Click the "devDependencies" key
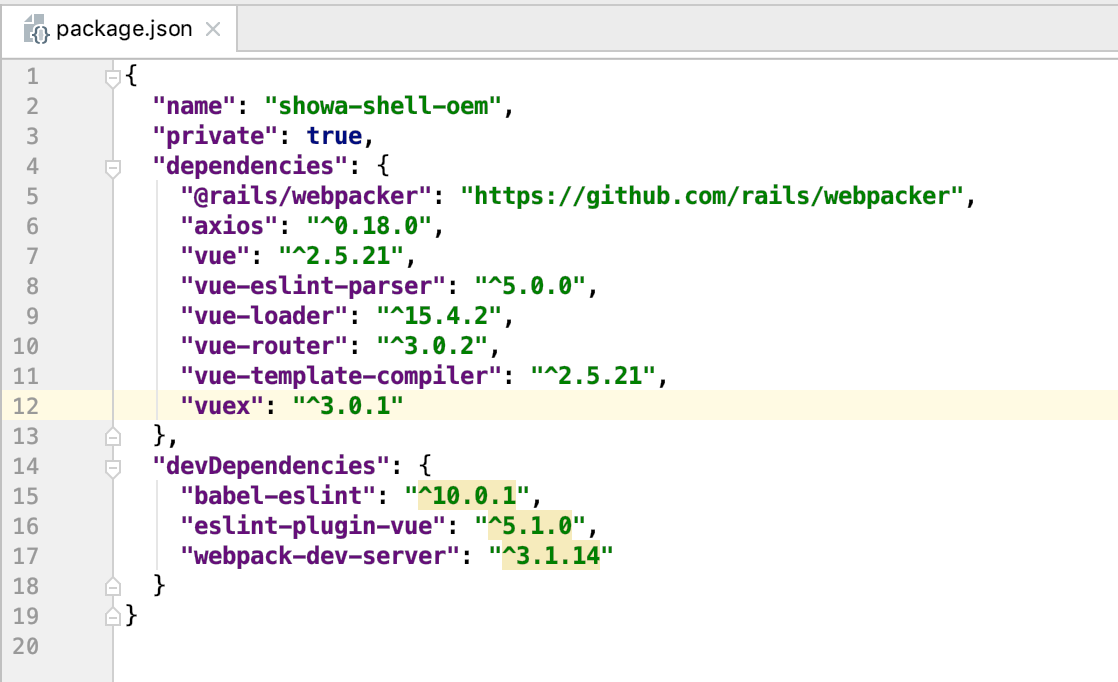Image resolution: width=1118 pixels, height=682 pixels. [271, 465]
